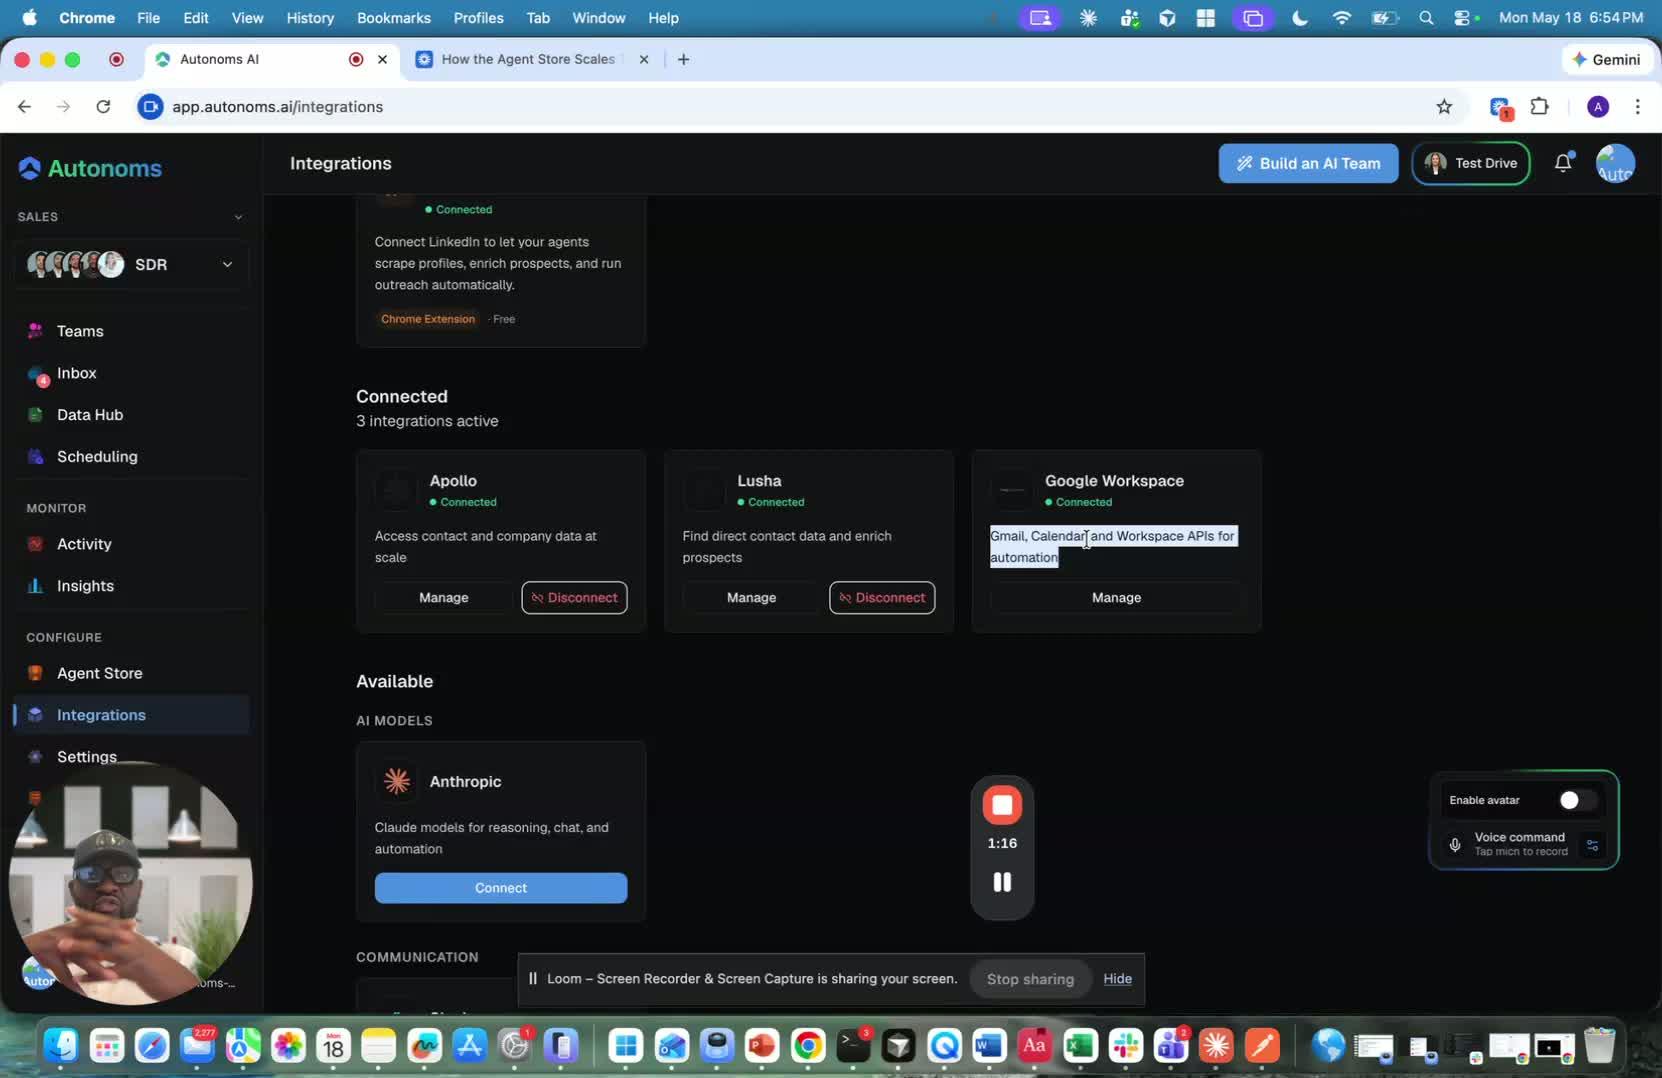Viewport: 1662px width, 1078px height.
Task: Click the Integrations sidebar icon
Action: point(35,715)
